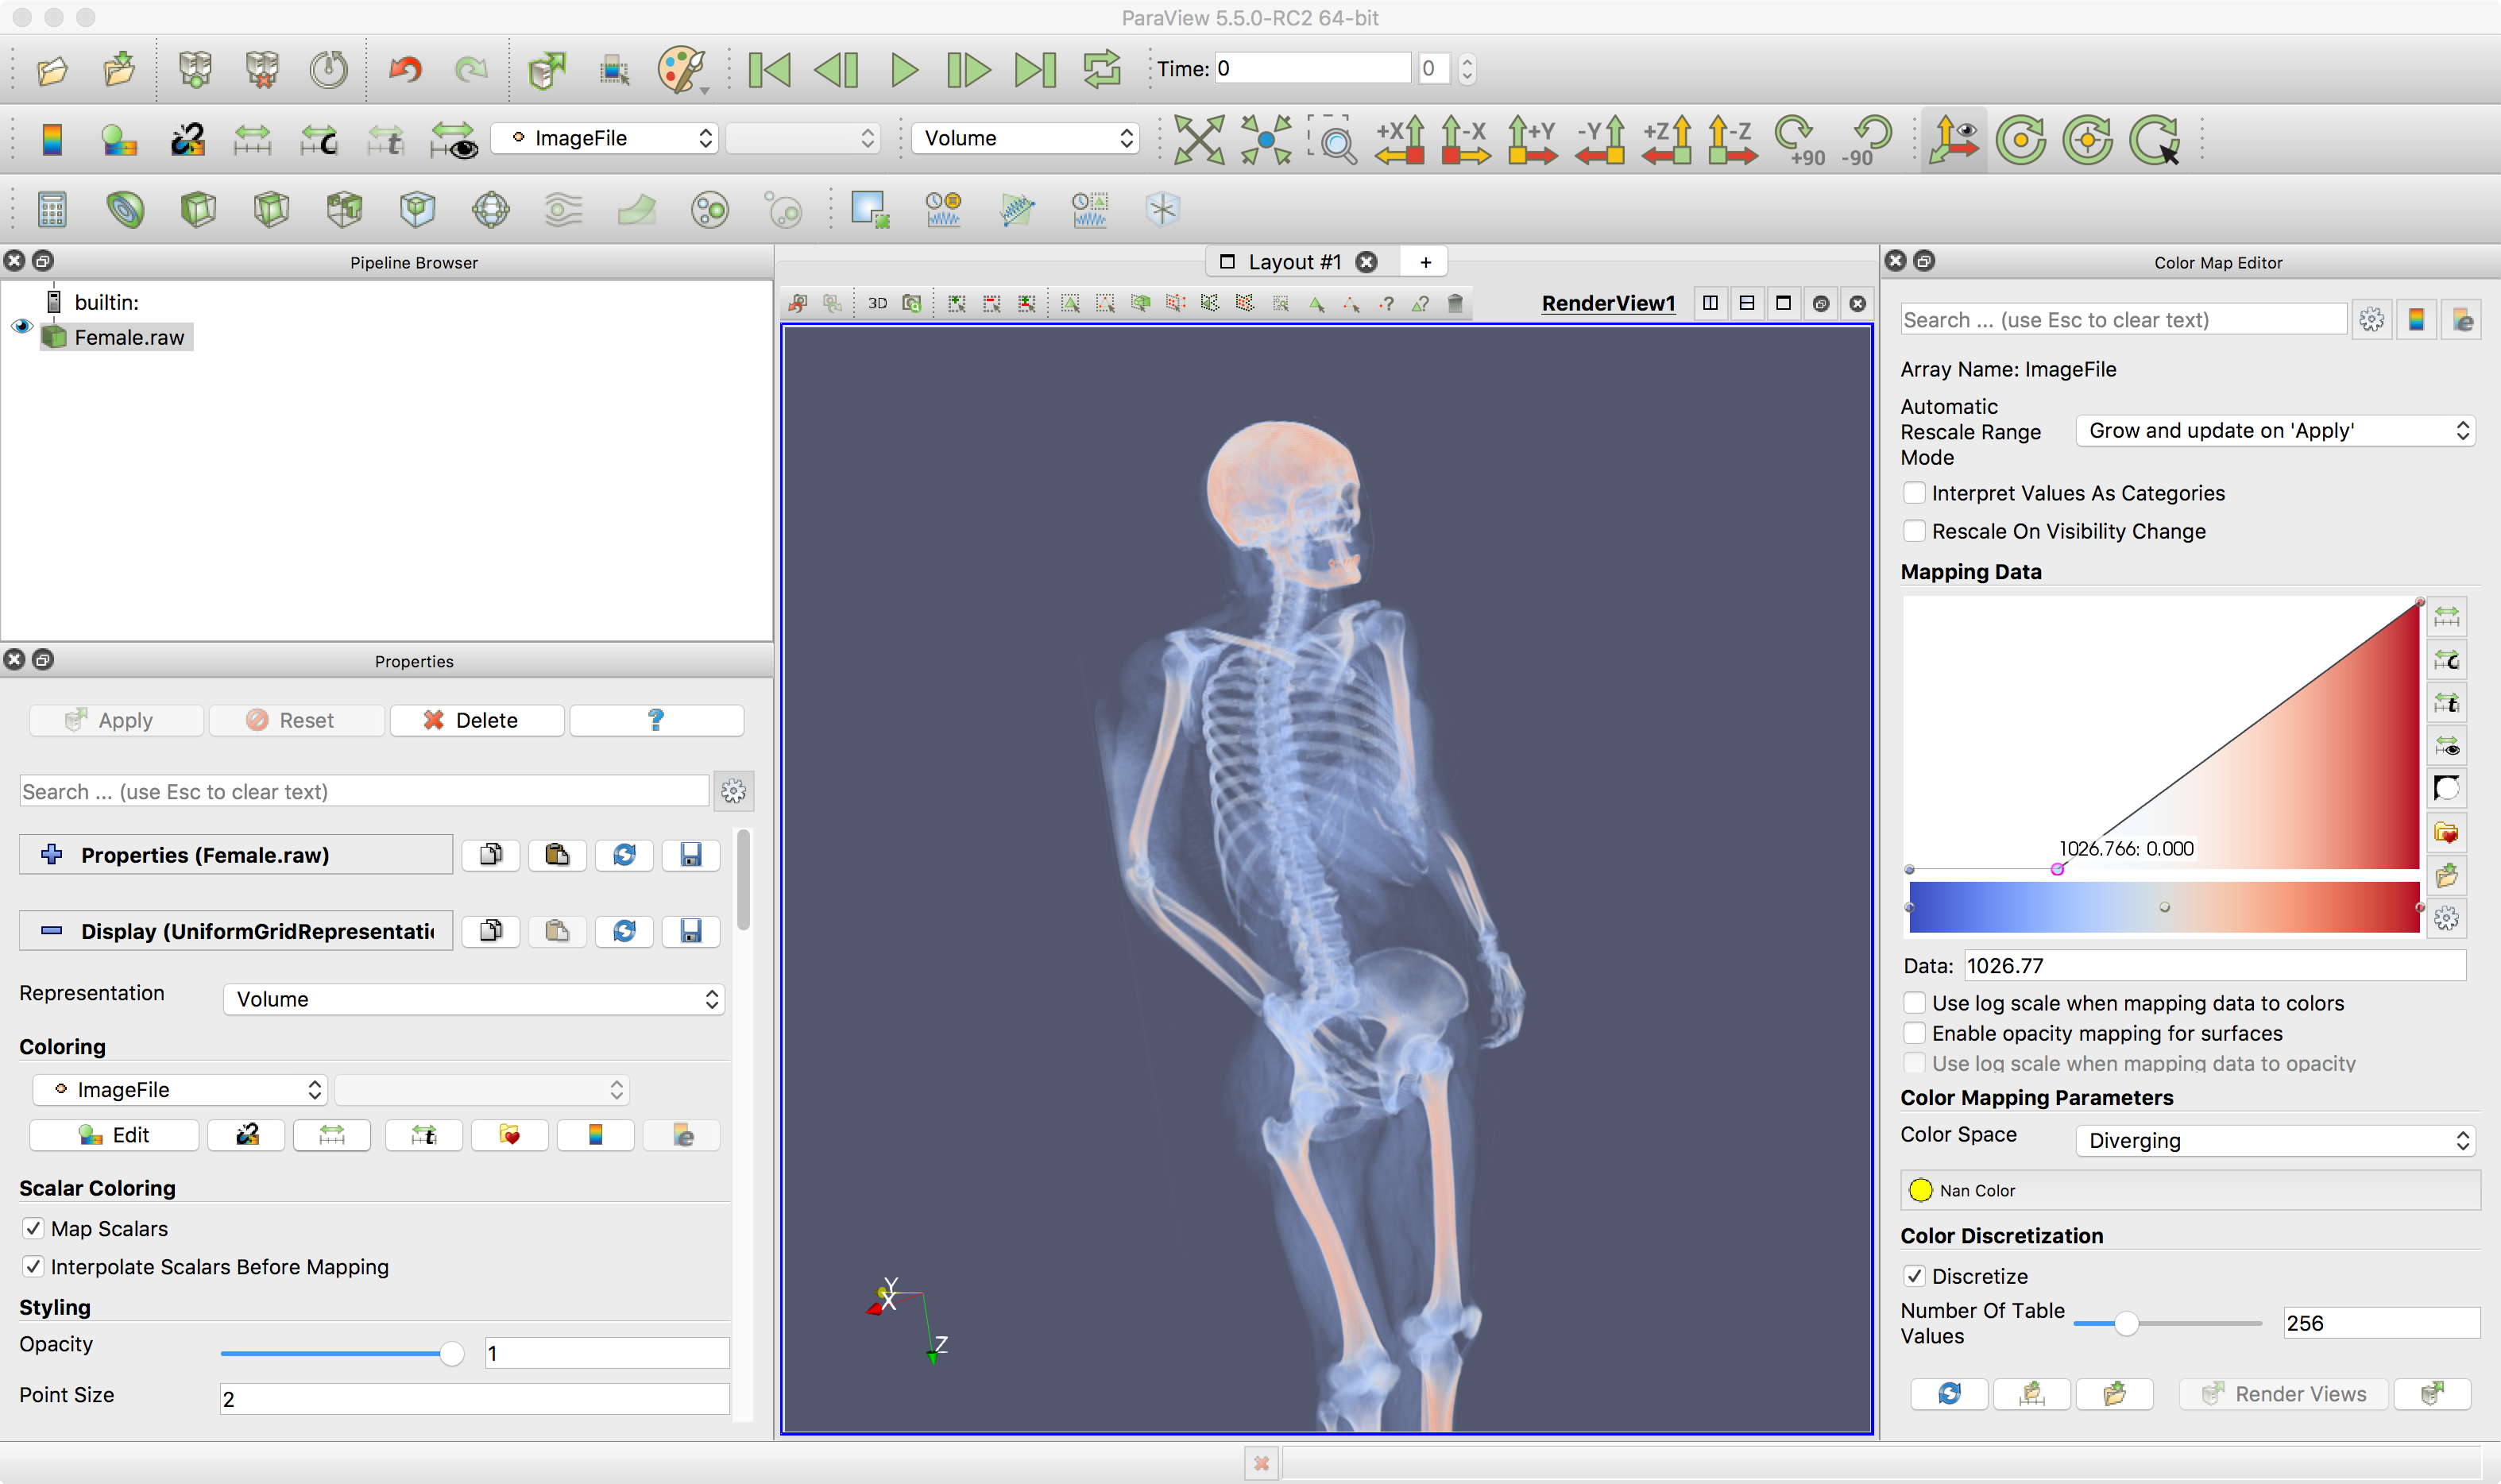Add a new layout tab
The image size is (2501, 1484).
click(1425, 262)
